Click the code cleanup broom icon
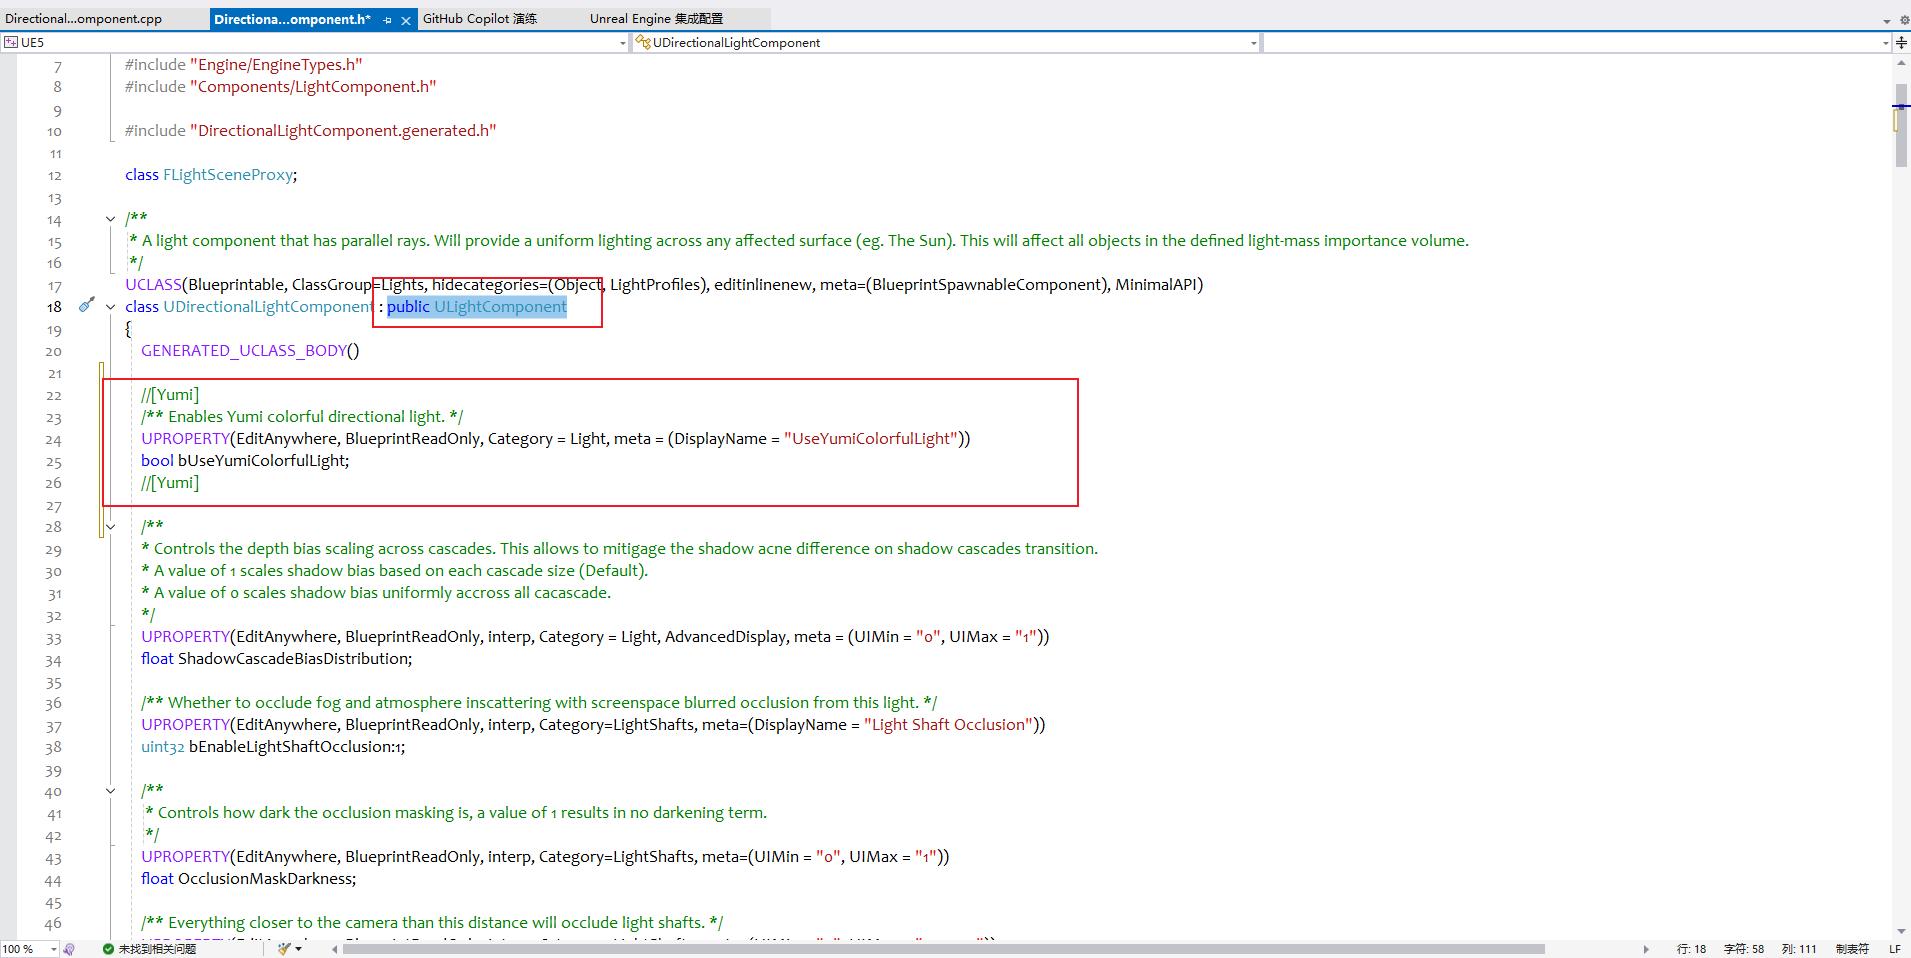Viewport: 1911px width, 958px height. pyautogui.click(x=284, y=949)
